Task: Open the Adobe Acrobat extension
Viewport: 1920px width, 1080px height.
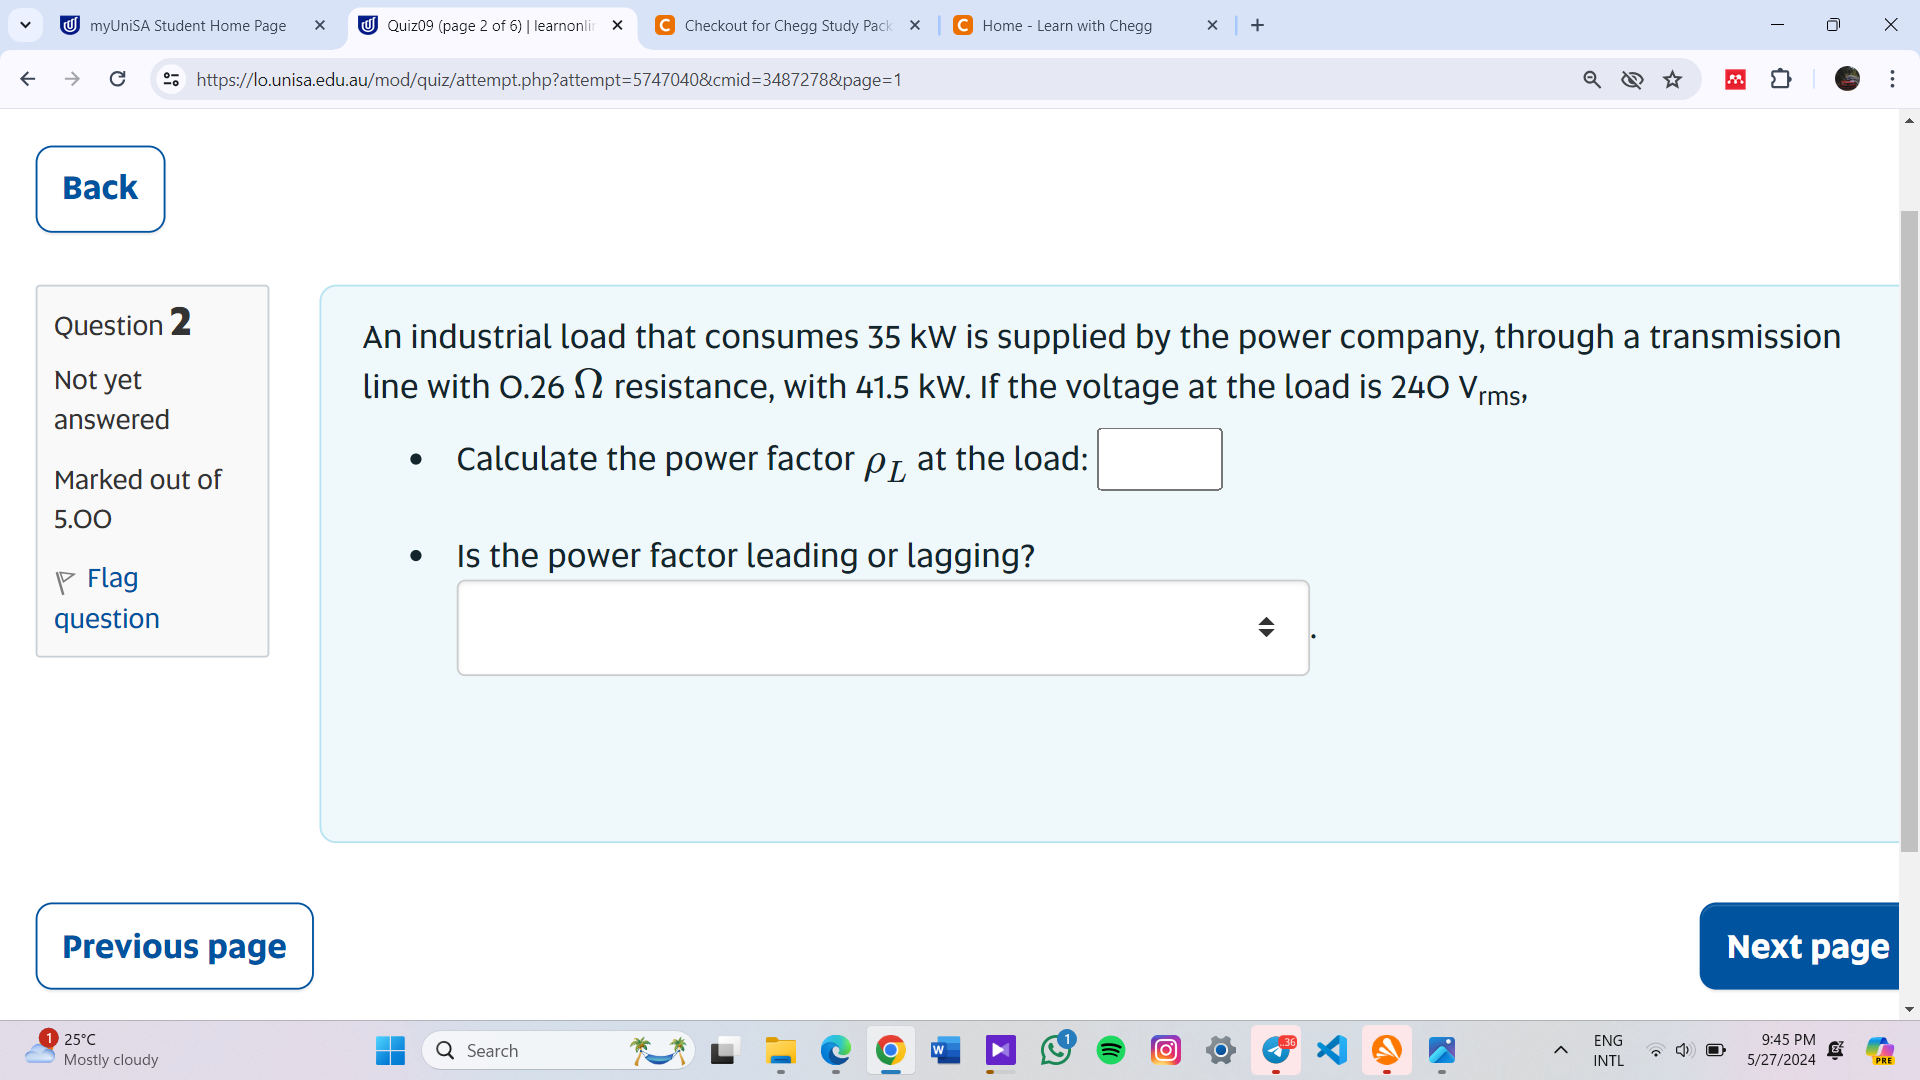Action: pyautogui.click(x=1735, y=79)
